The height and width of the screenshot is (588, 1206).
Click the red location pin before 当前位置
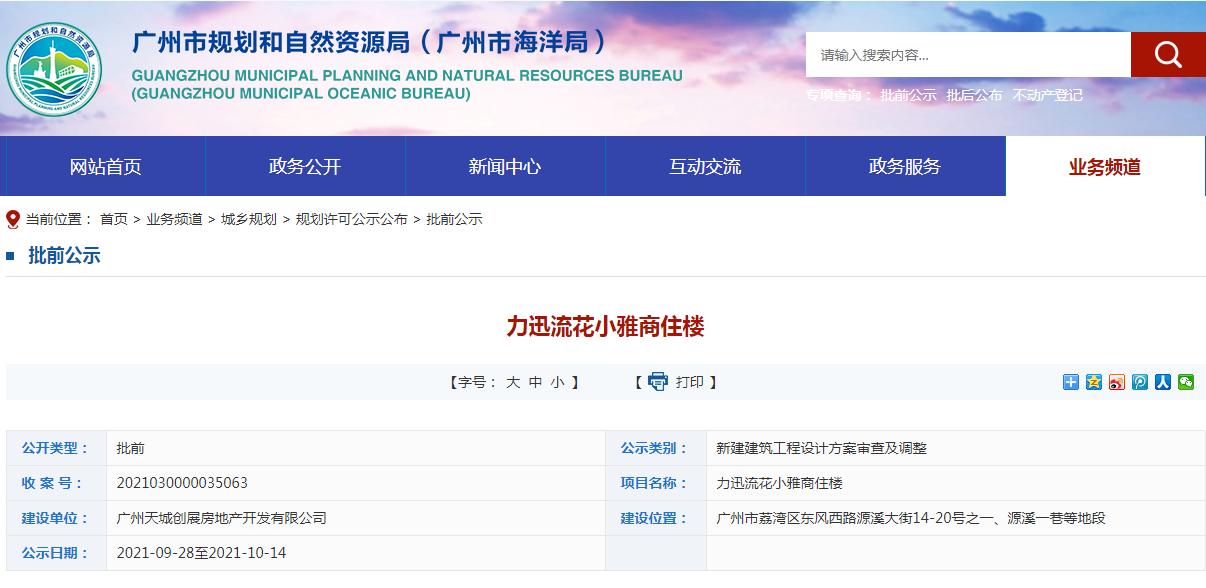12,218
